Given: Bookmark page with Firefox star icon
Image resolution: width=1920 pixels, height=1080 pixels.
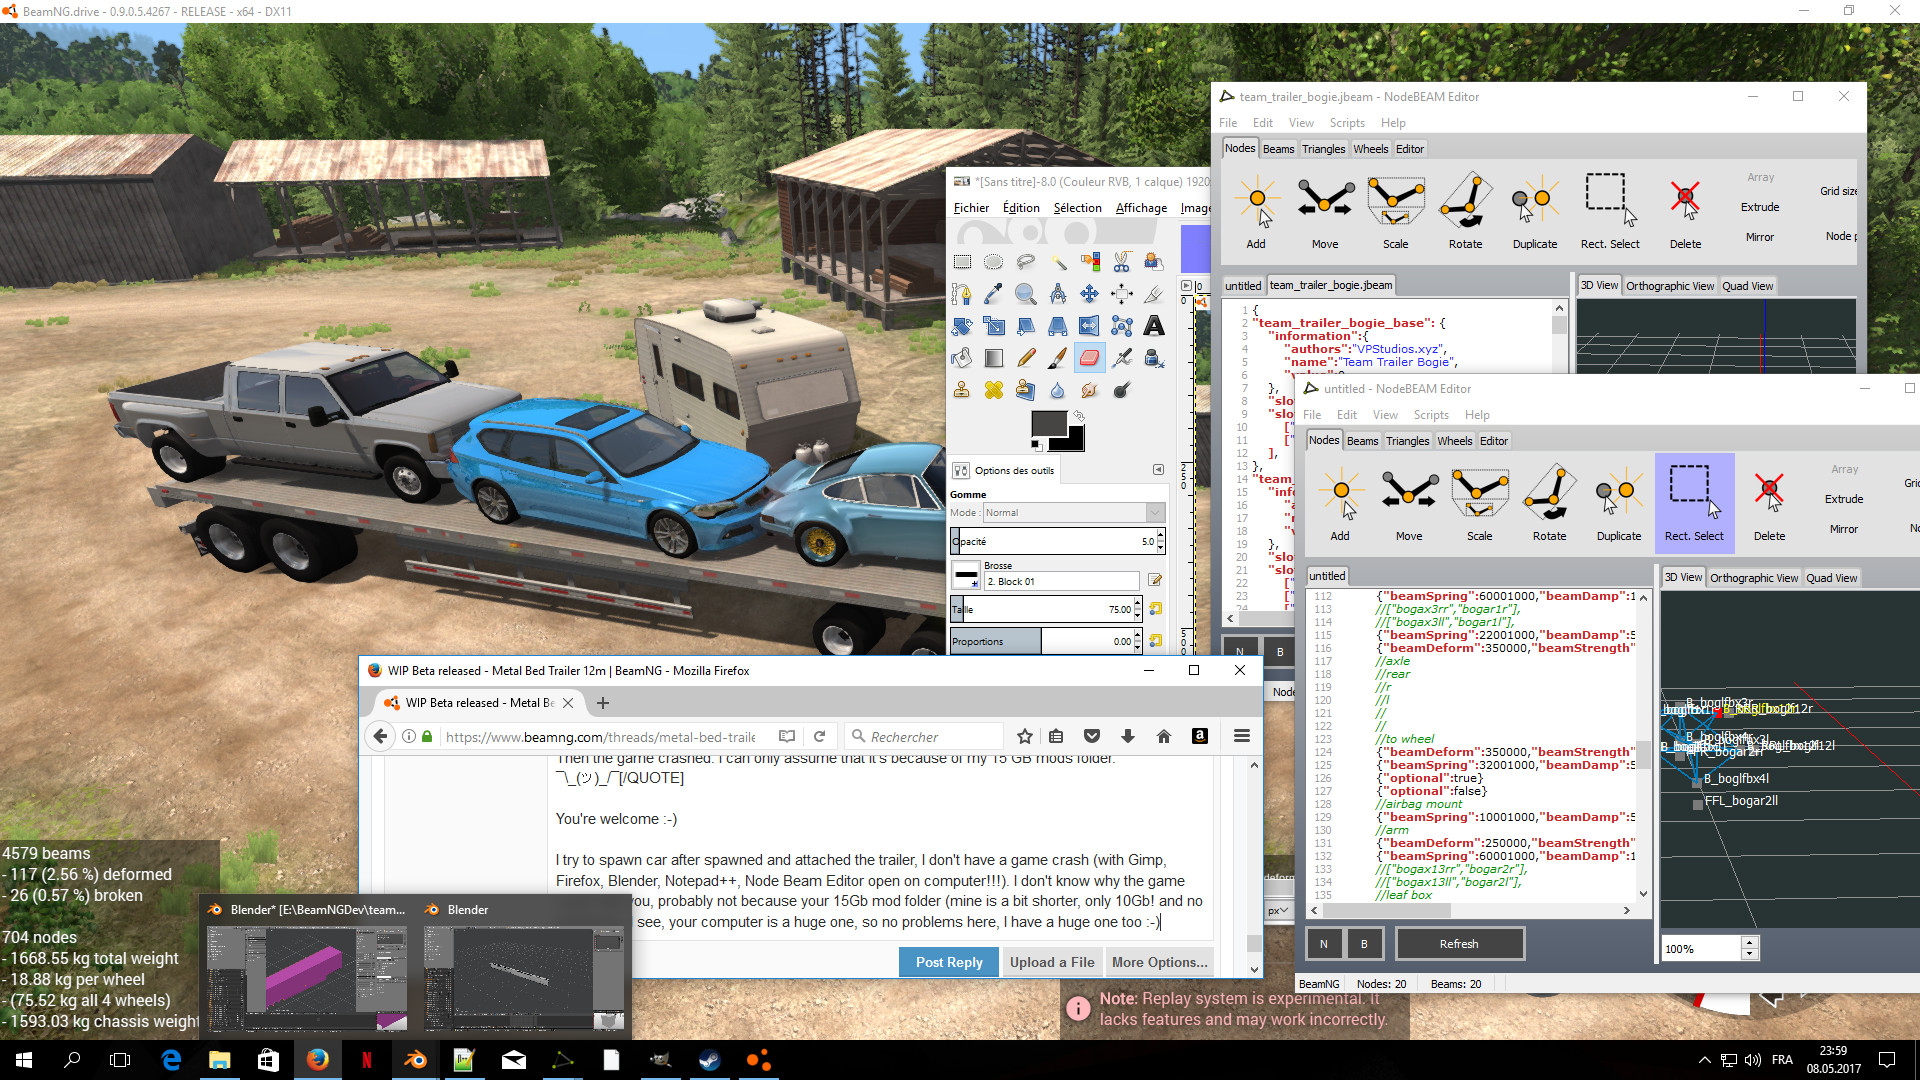Looking at the screenshot, I should point(1024,737).
